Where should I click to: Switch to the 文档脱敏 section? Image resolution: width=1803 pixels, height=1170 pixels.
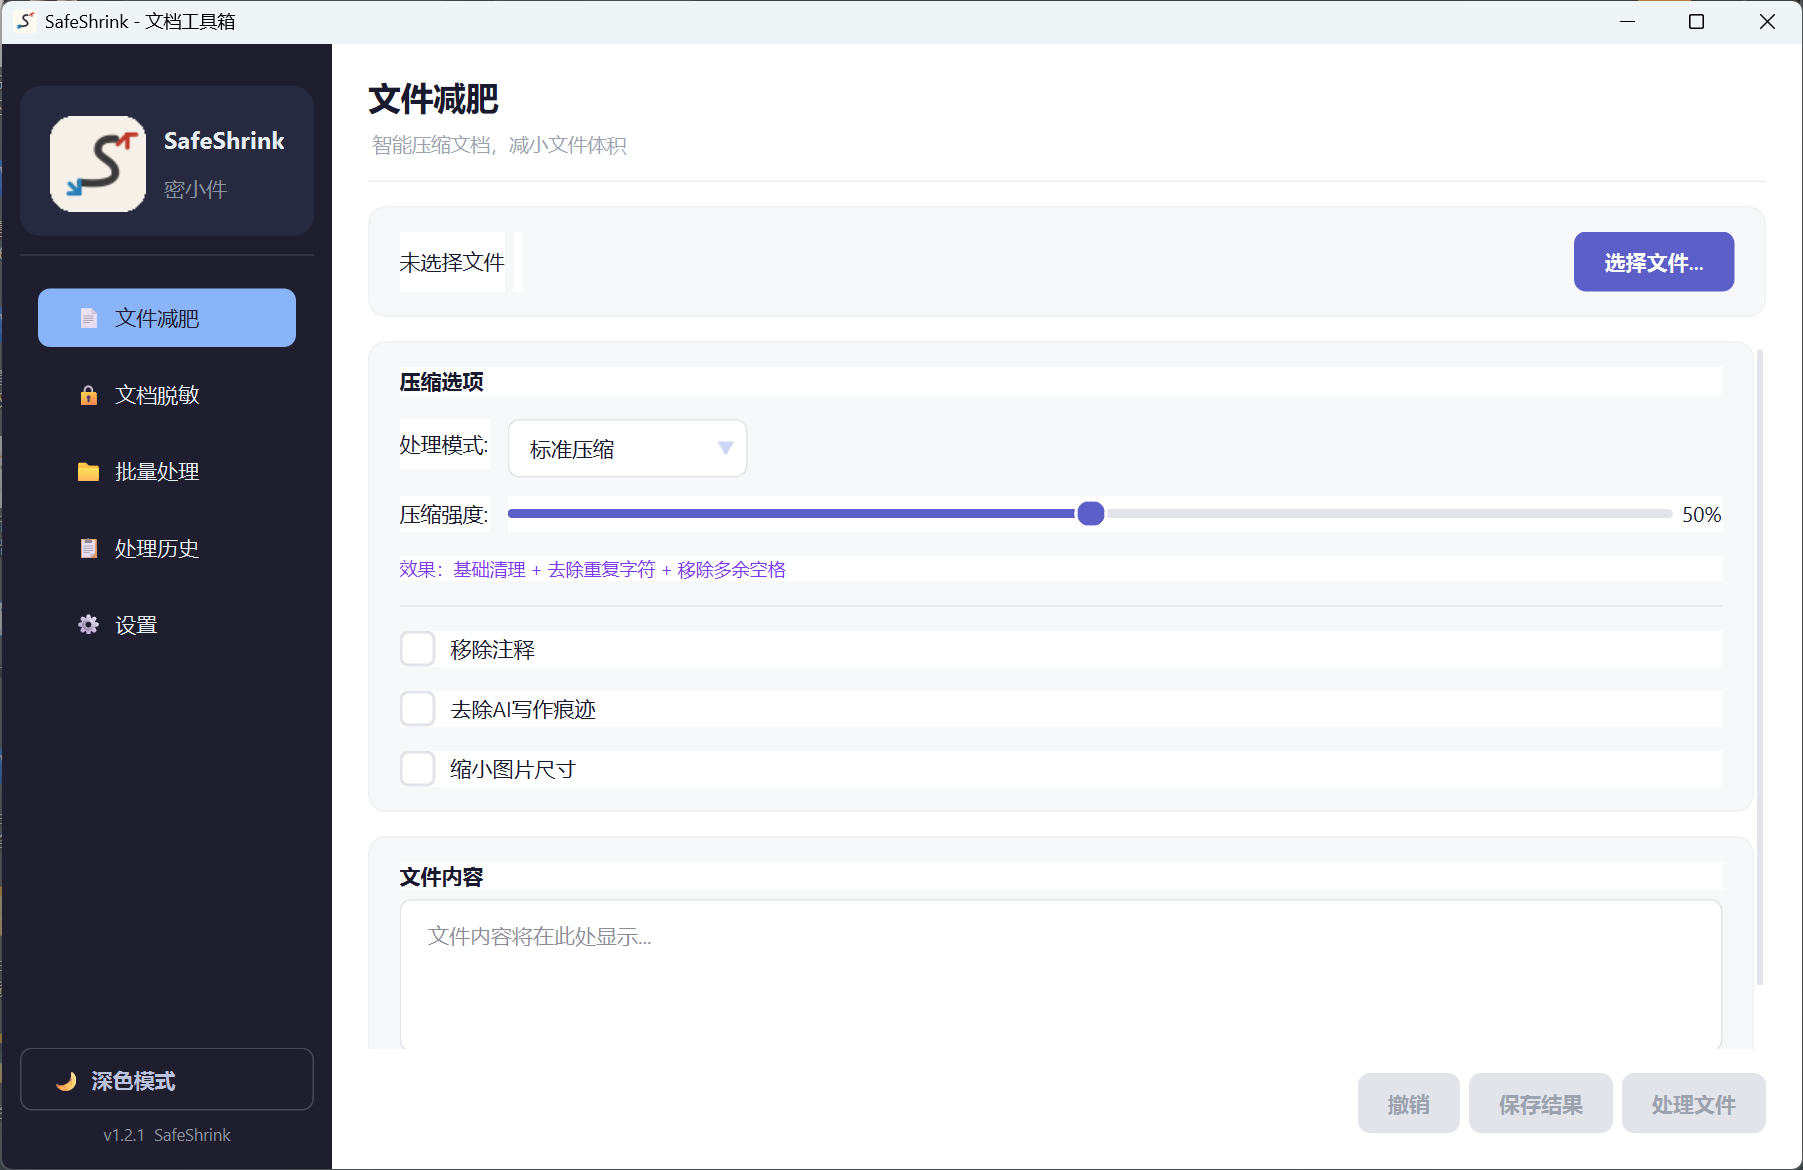pyautogui.click(x=167, y=395)
